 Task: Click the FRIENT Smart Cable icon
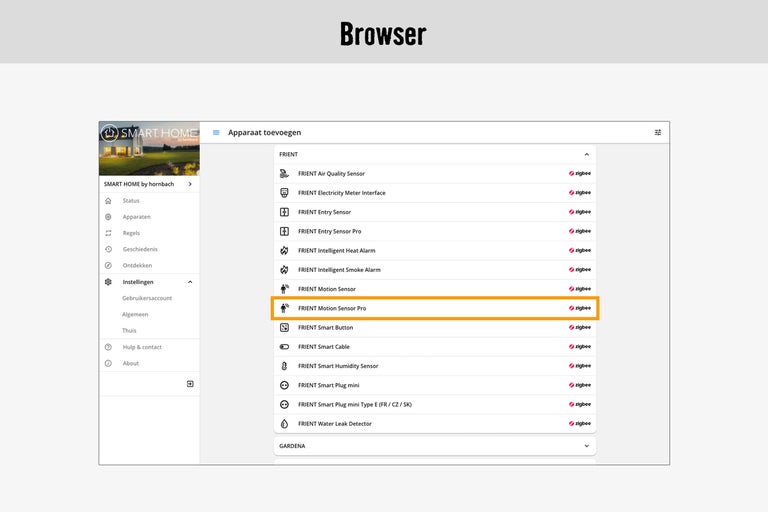284,347
